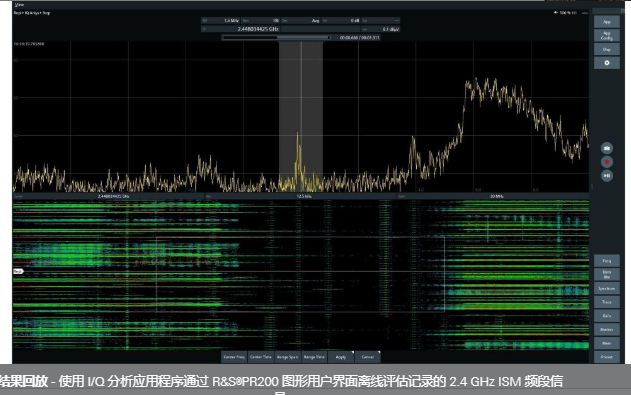Toggle playback with the play/pause icon
This screenshot has width=631, height=395.
607,176
